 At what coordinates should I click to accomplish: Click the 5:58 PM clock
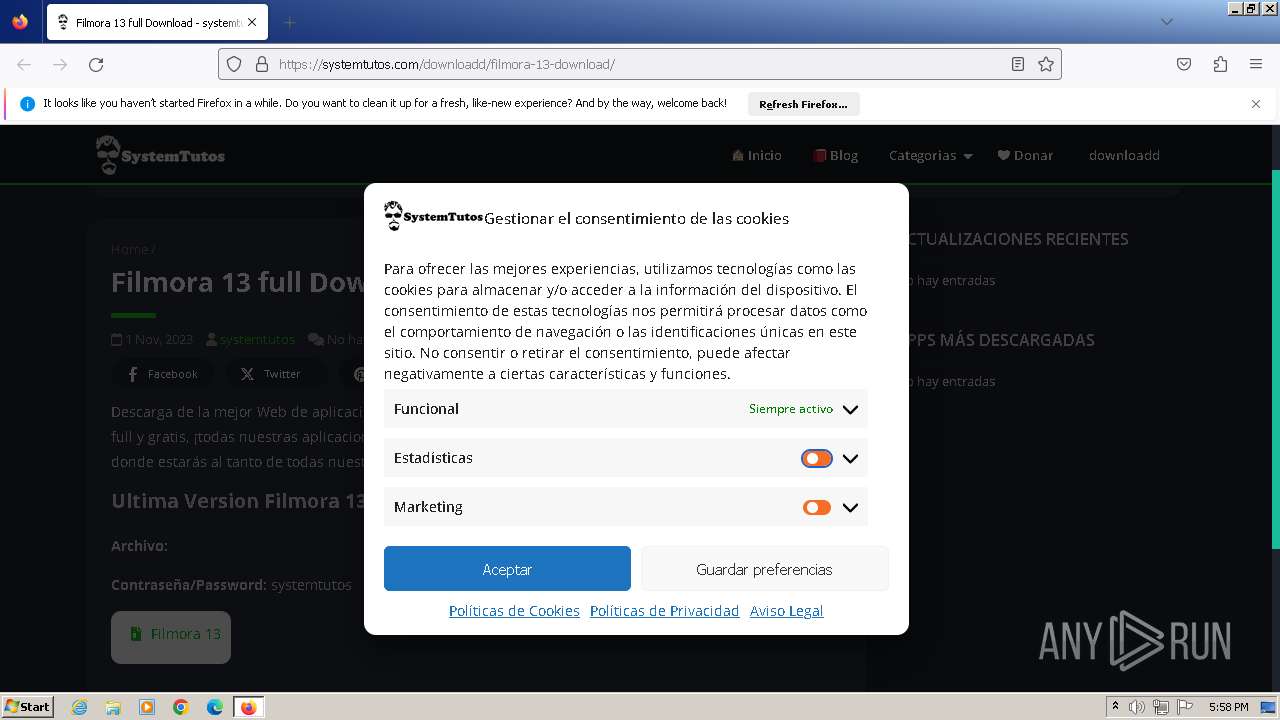(x=1228, y=707)
